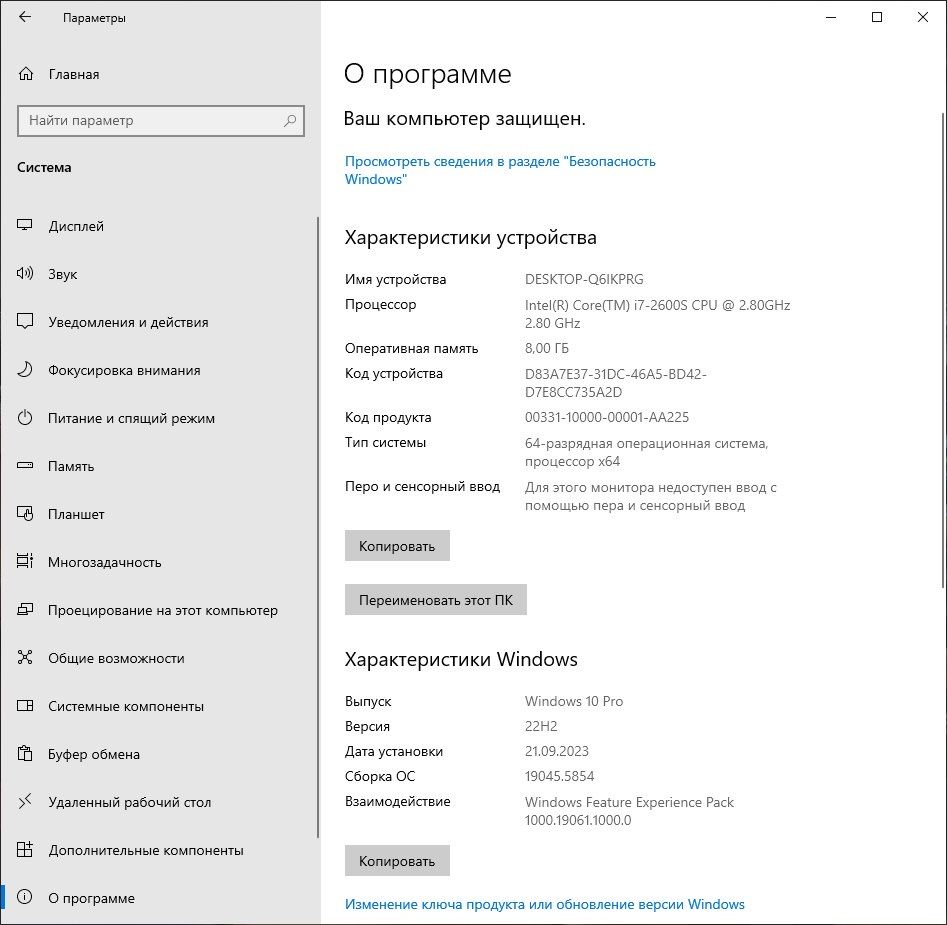This screenshot has width=947, height=925.
Task: Select install date 21.09.2023
Action: (556, 751)
